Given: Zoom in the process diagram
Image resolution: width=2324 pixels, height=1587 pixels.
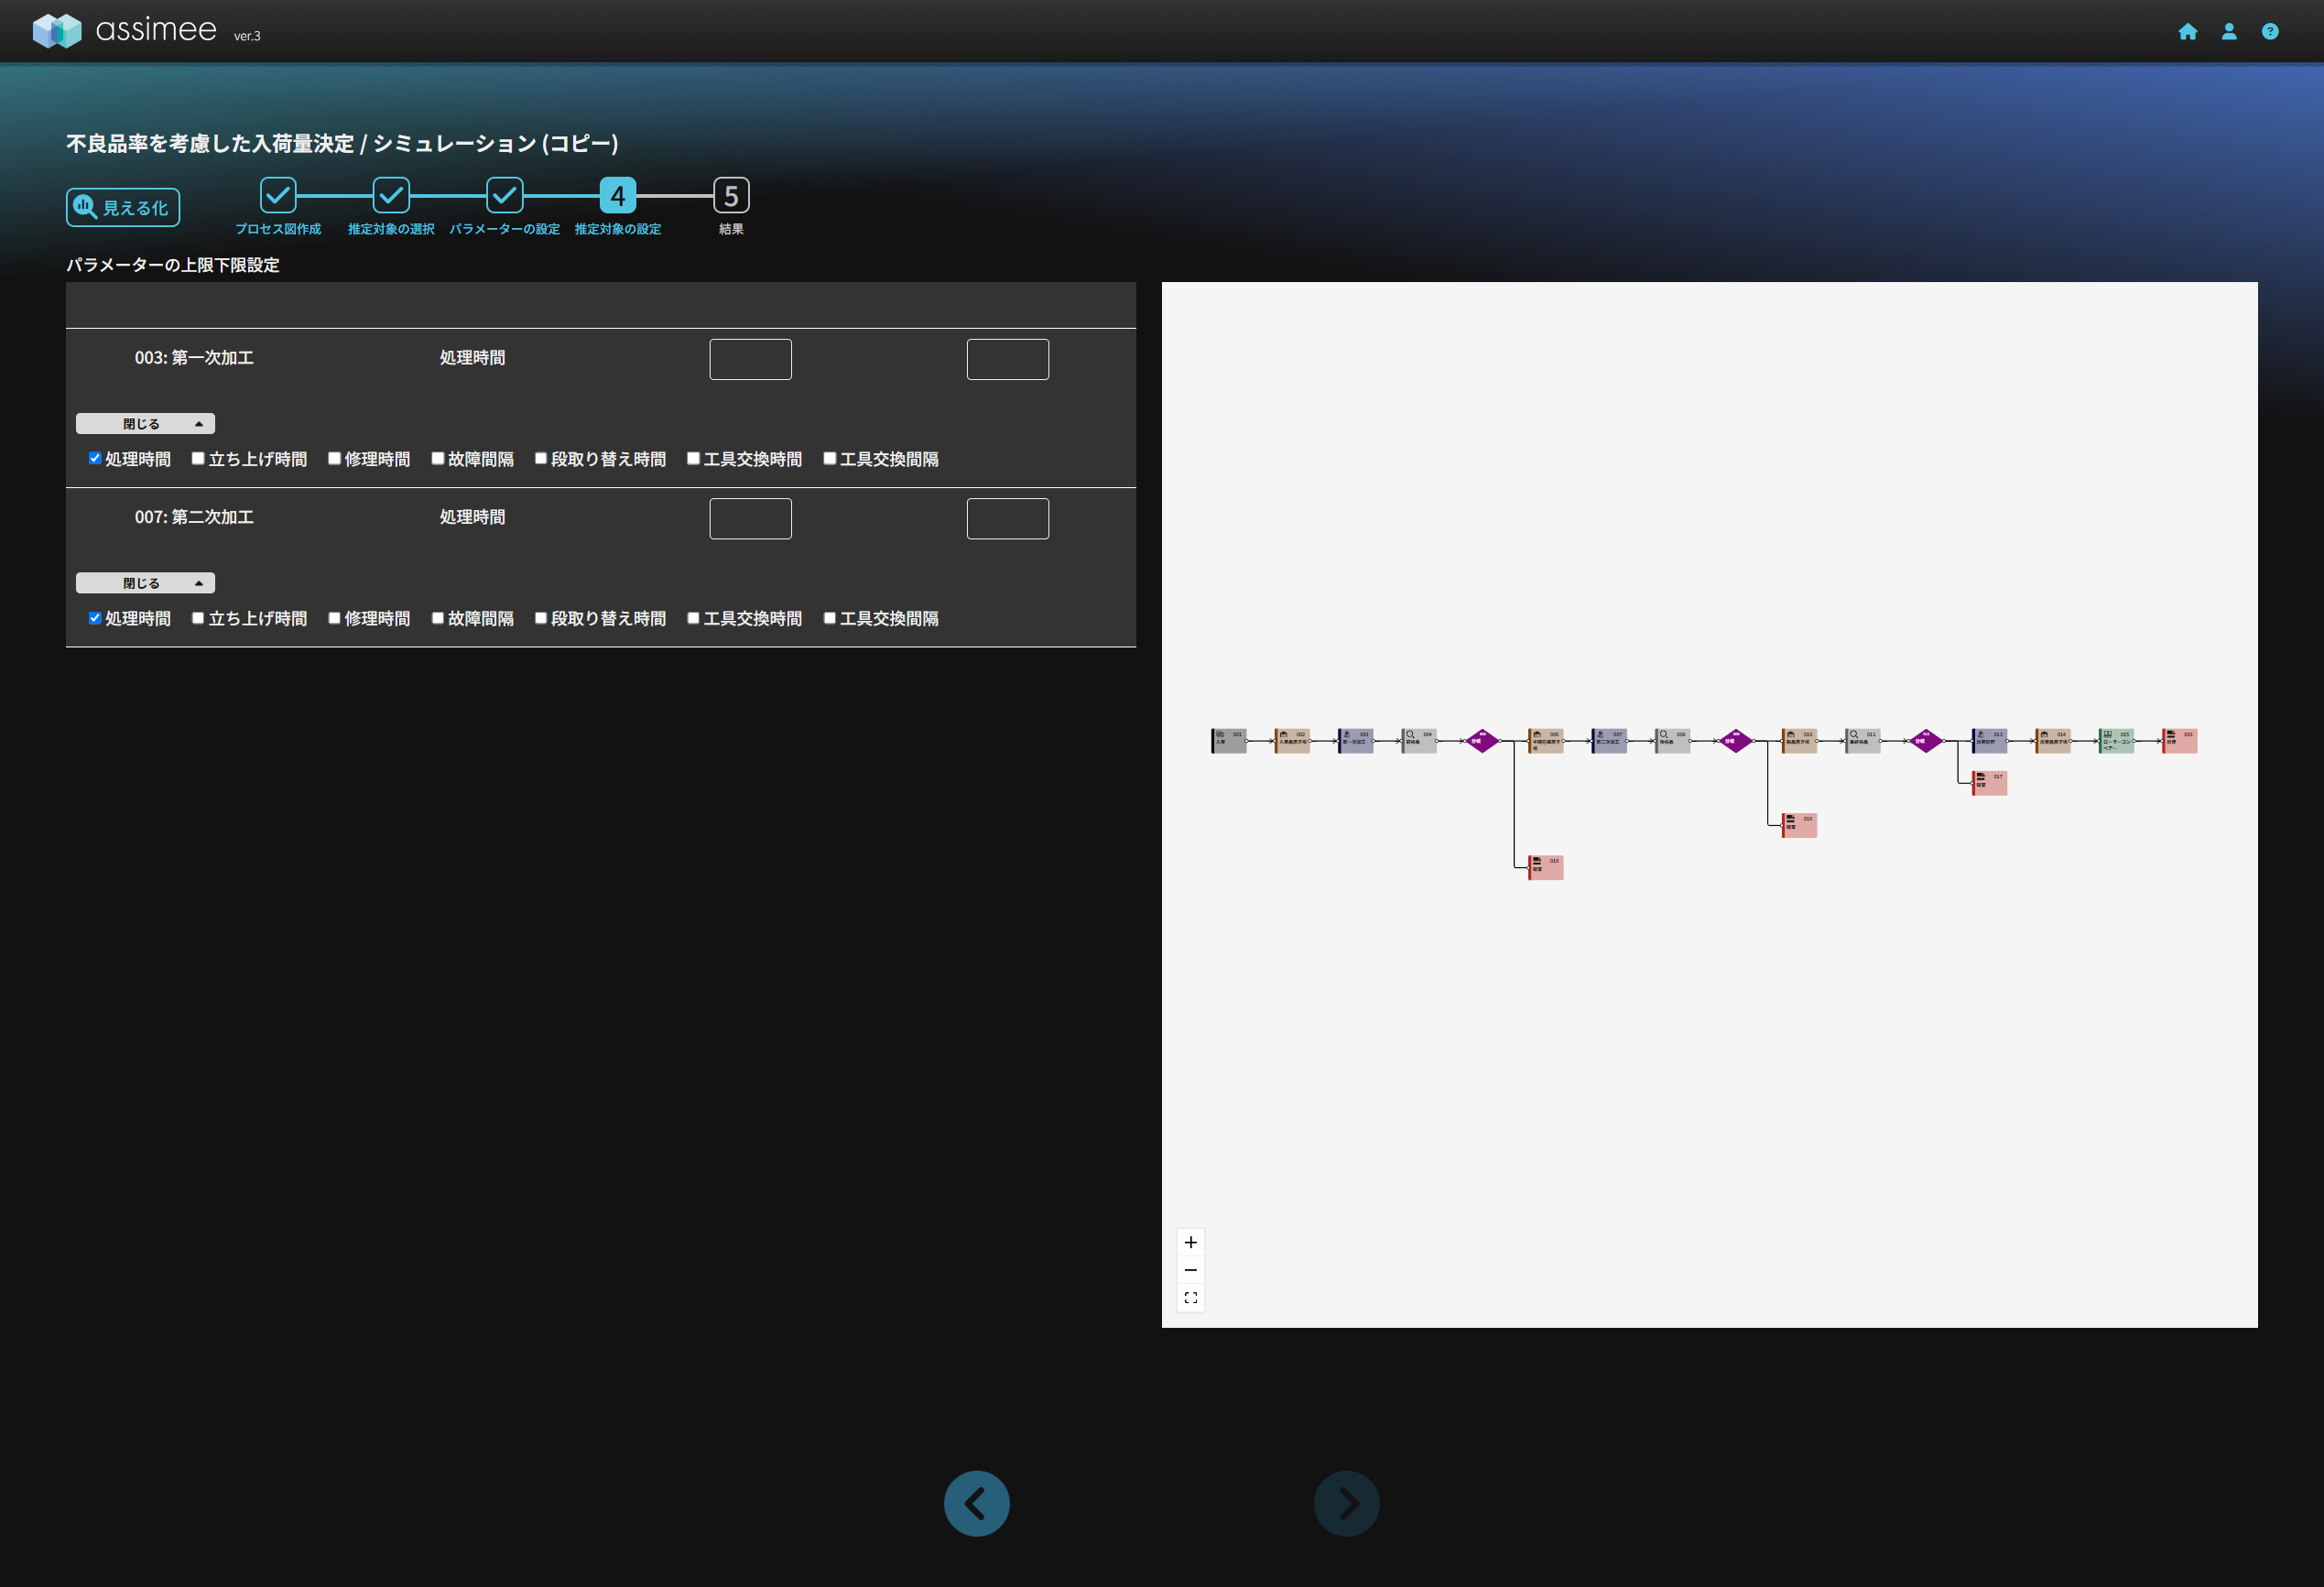Looking at the screenshot, I should pyautogui.click(x=1190, y=1242).
